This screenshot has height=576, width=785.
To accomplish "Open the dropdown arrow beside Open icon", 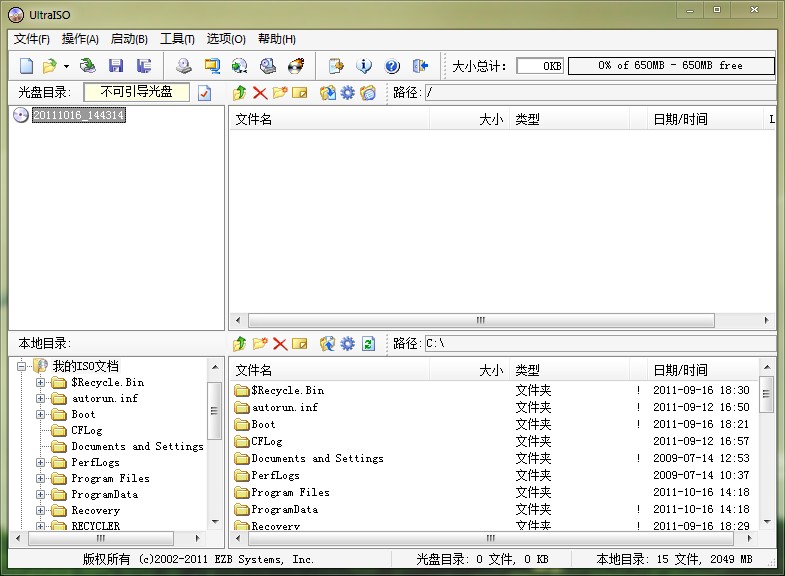I will click(66, 66).
